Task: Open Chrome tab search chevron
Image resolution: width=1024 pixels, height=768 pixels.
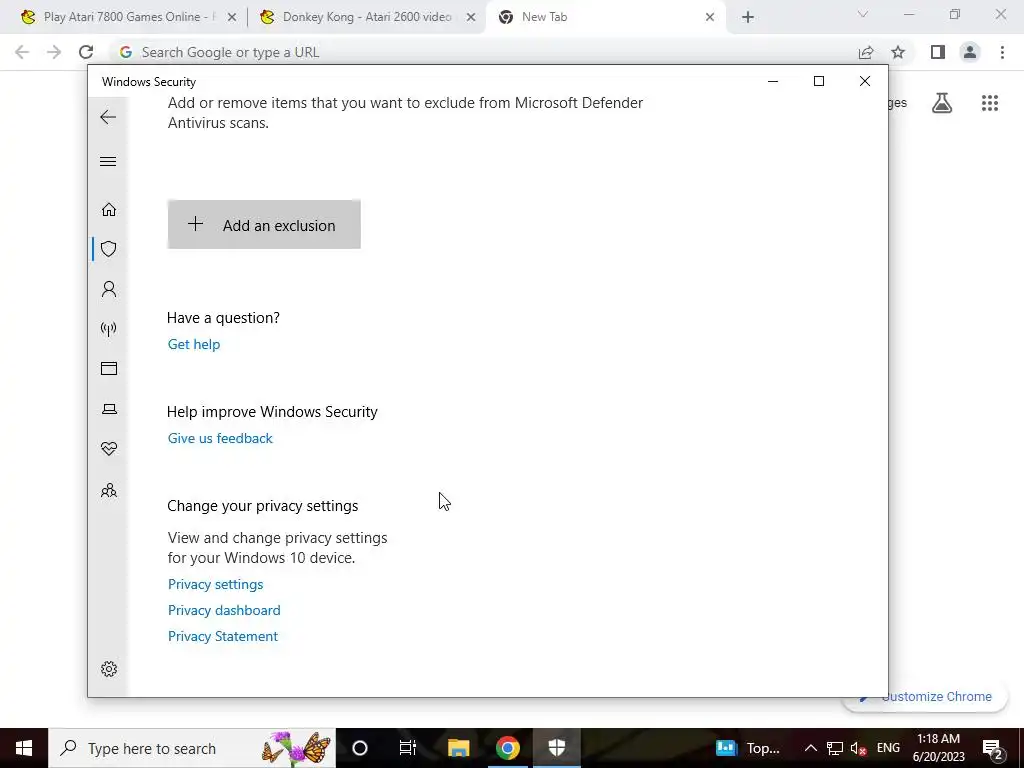Action: (863, 14)
